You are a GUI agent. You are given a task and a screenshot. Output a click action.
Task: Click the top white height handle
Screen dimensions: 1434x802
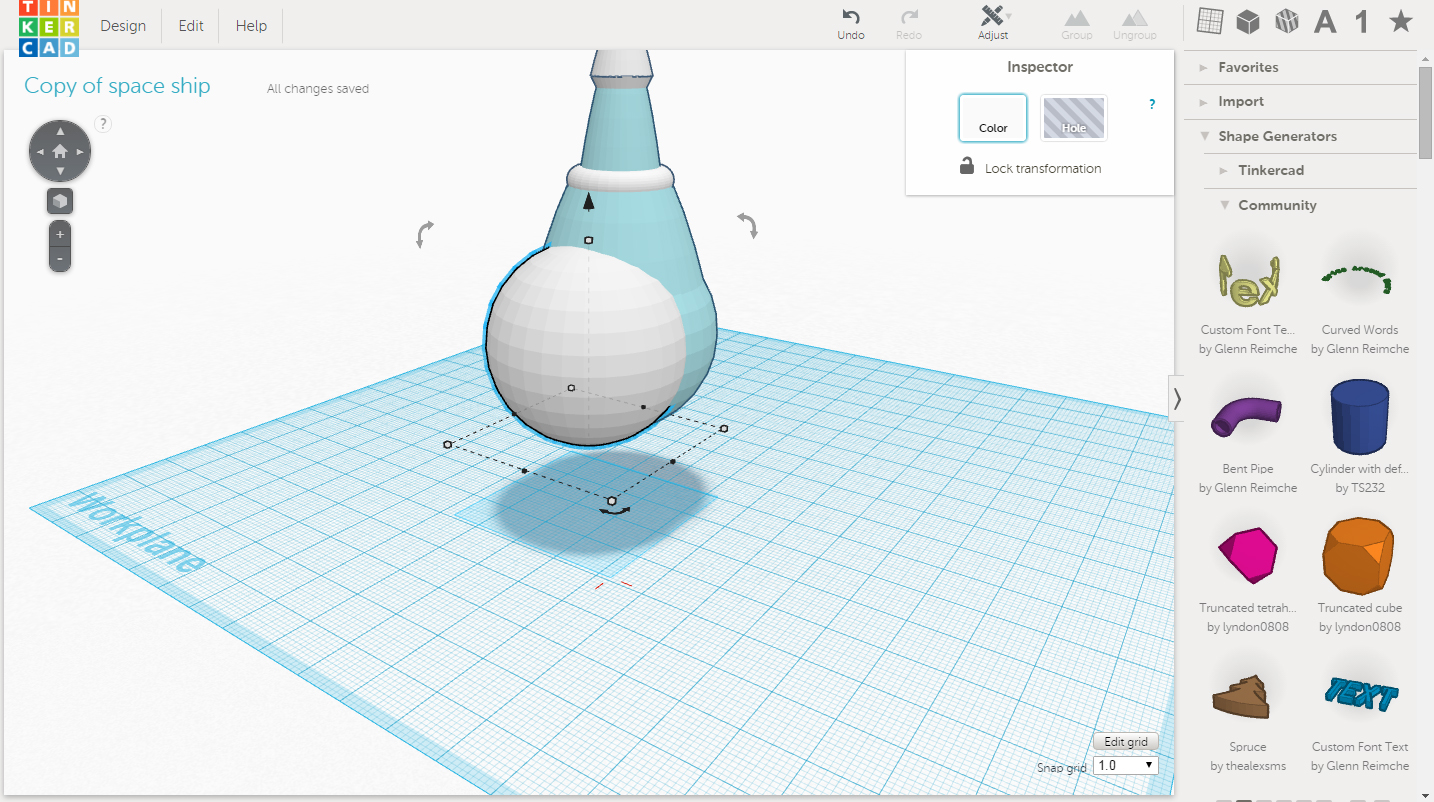[x=588, y=240]
